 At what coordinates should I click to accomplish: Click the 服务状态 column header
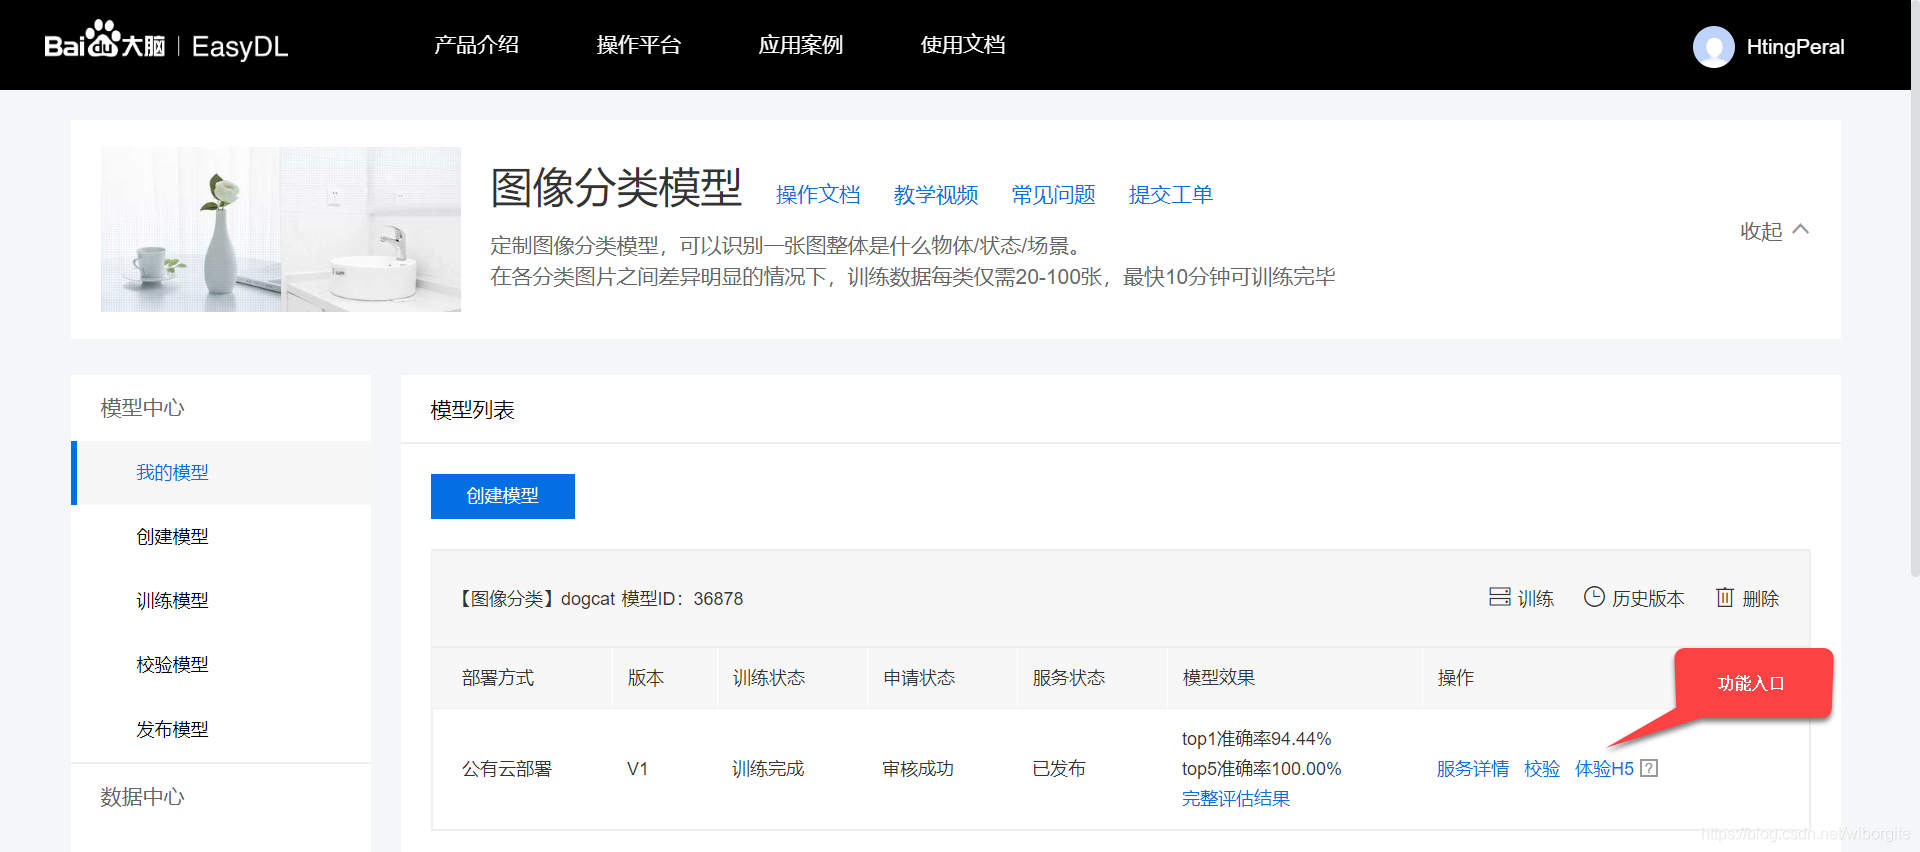pos(1068,677)
